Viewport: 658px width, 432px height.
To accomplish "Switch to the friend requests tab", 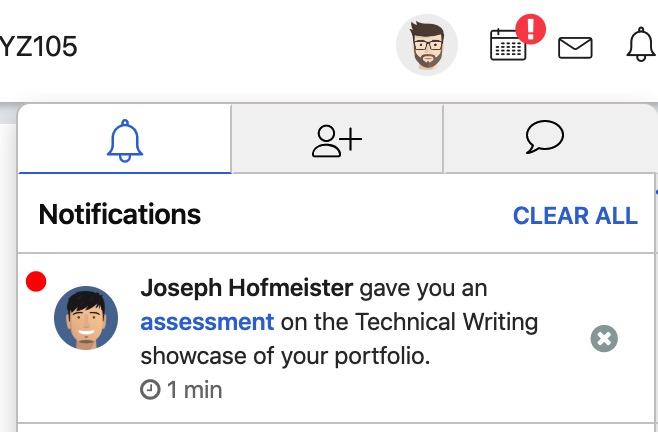I will (x=337, y=140).
